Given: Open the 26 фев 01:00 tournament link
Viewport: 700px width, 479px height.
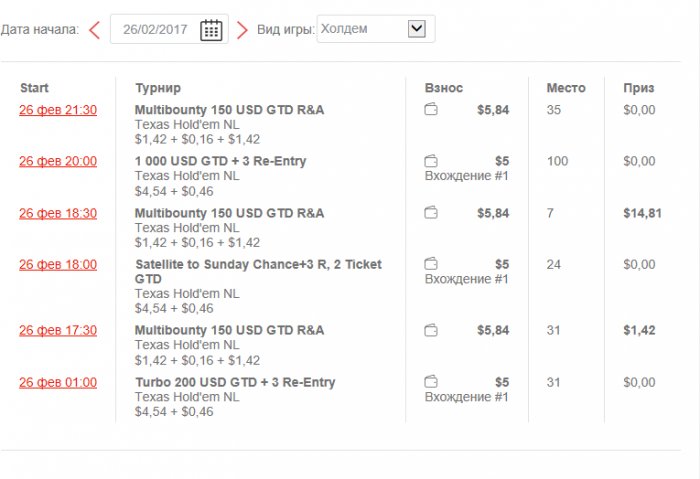Looking at the screenshot, I should pos(58,382).
